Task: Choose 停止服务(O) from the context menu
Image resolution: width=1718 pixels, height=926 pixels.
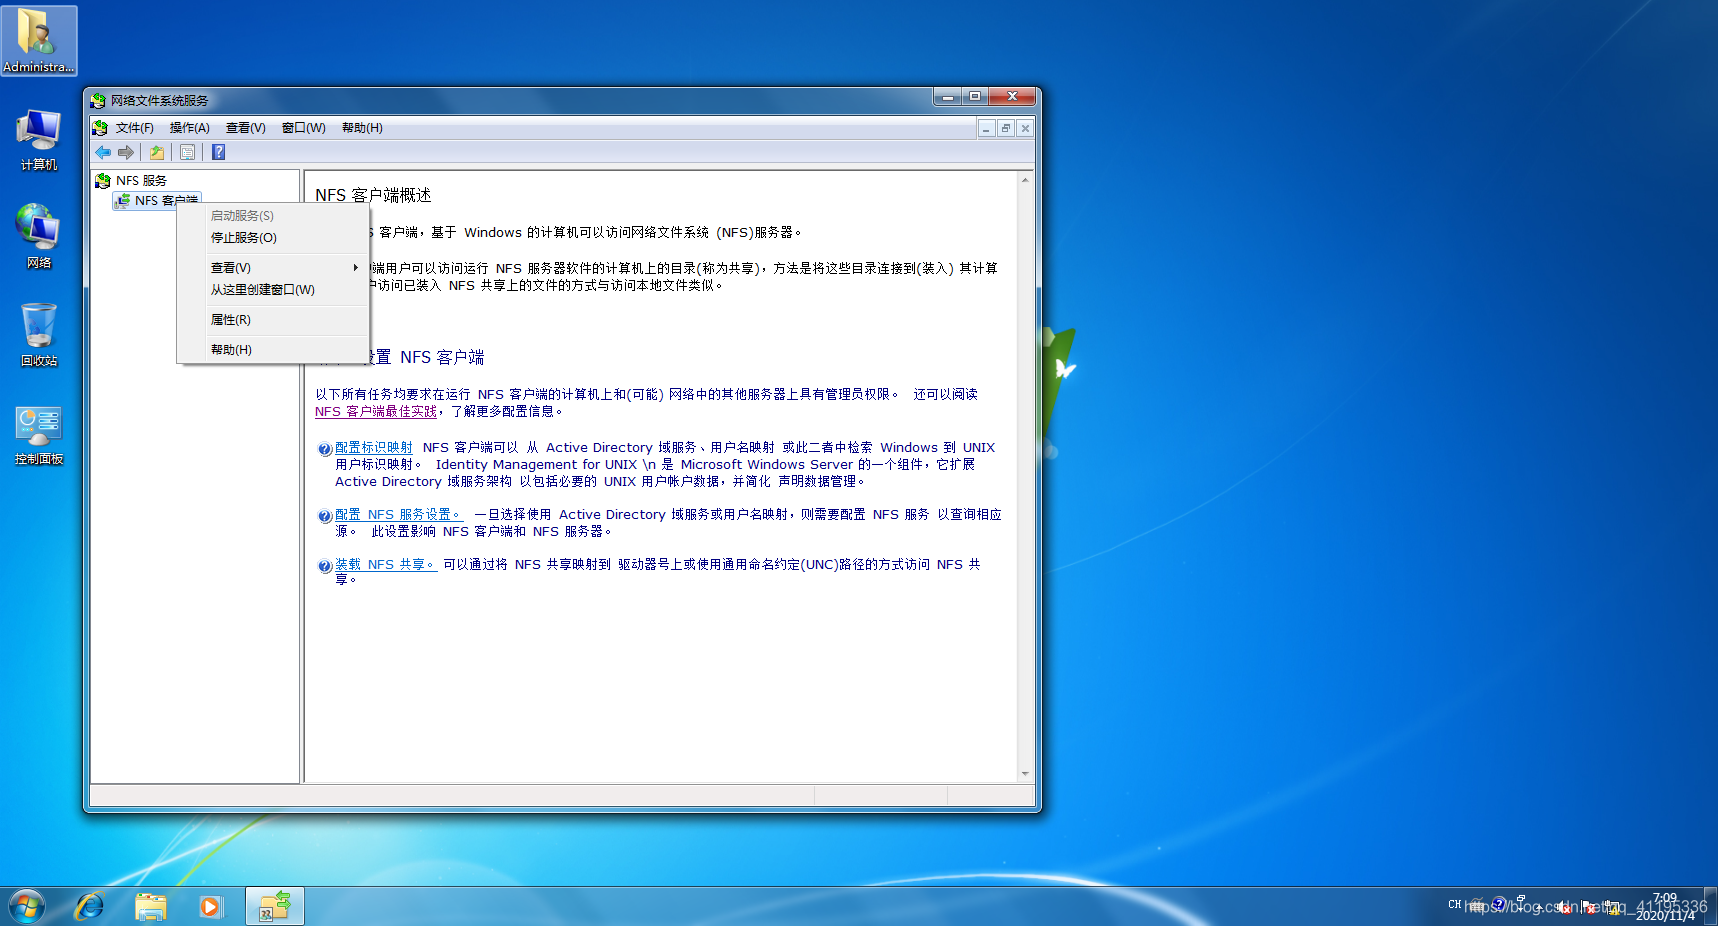Action: pyautogui.click(x=273, y=238)
